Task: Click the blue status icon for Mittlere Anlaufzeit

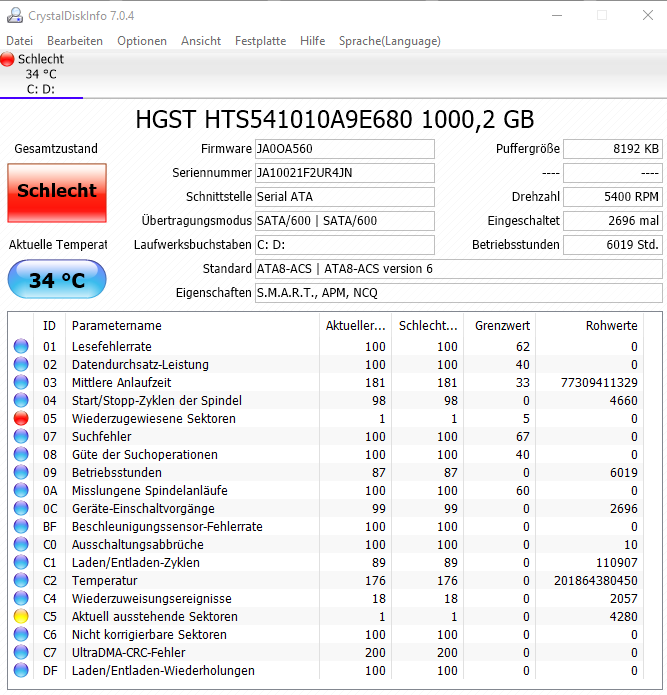Action: [21, 382]
